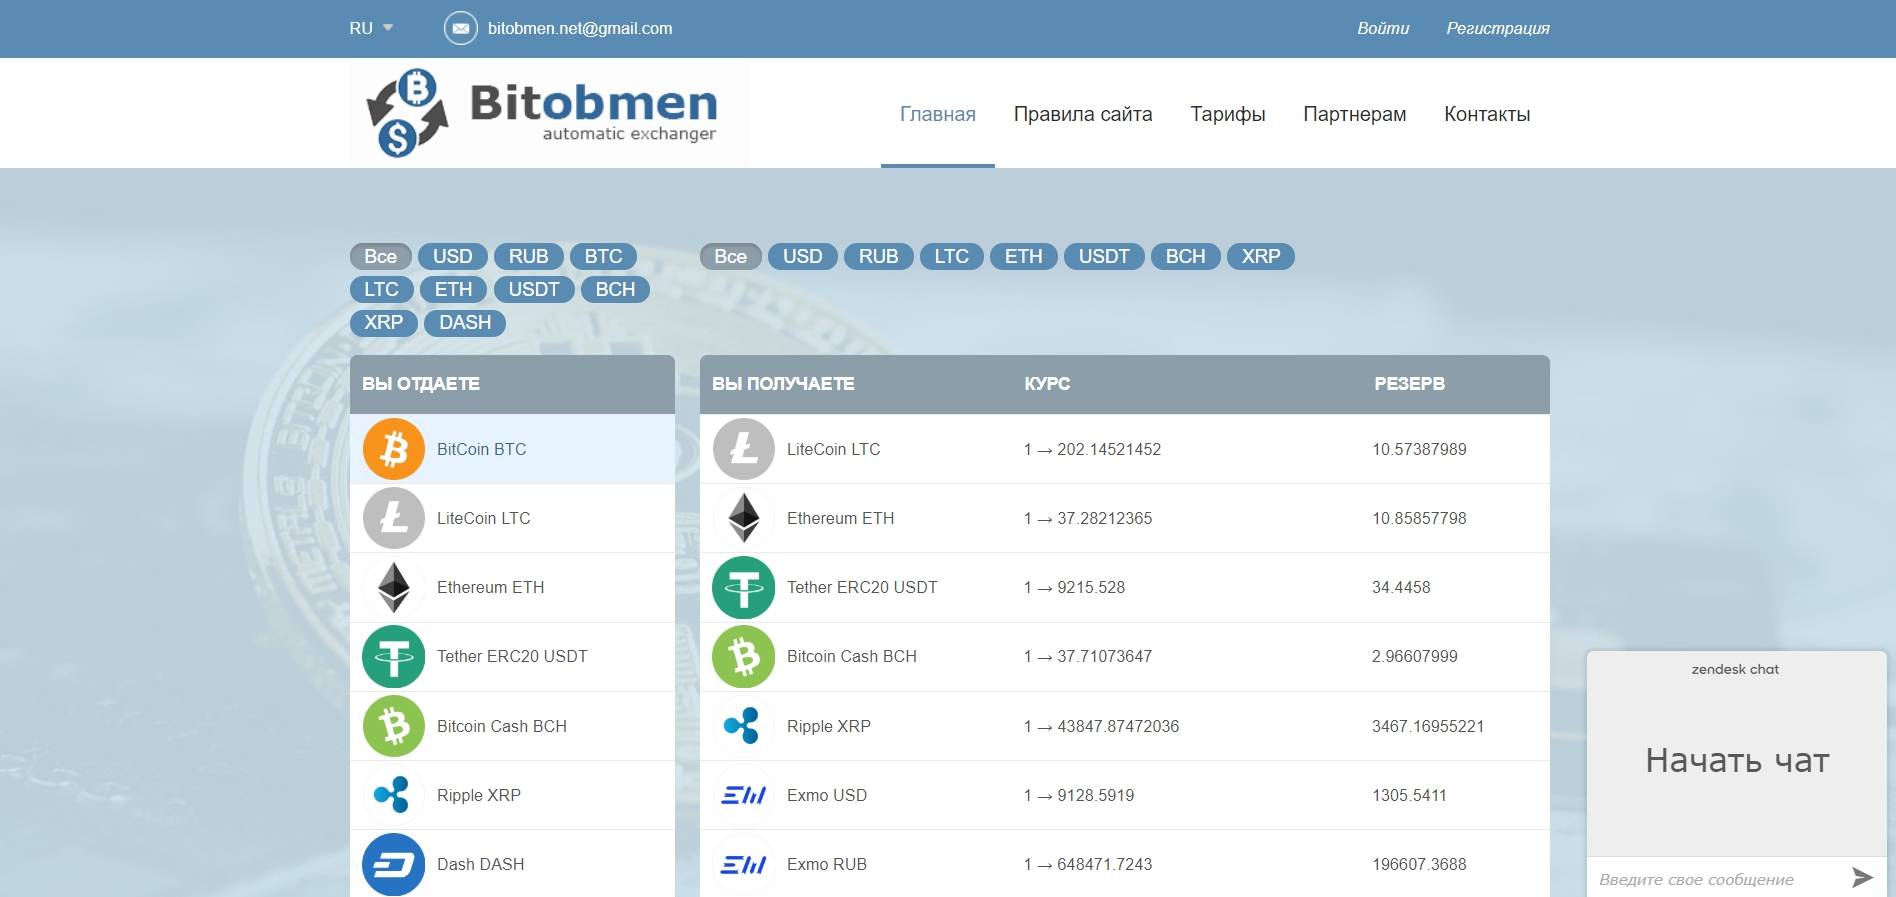Click the Регистрация link
Image resolution: width=1896 pixels, height=897 pixels.
point(1498,28)
